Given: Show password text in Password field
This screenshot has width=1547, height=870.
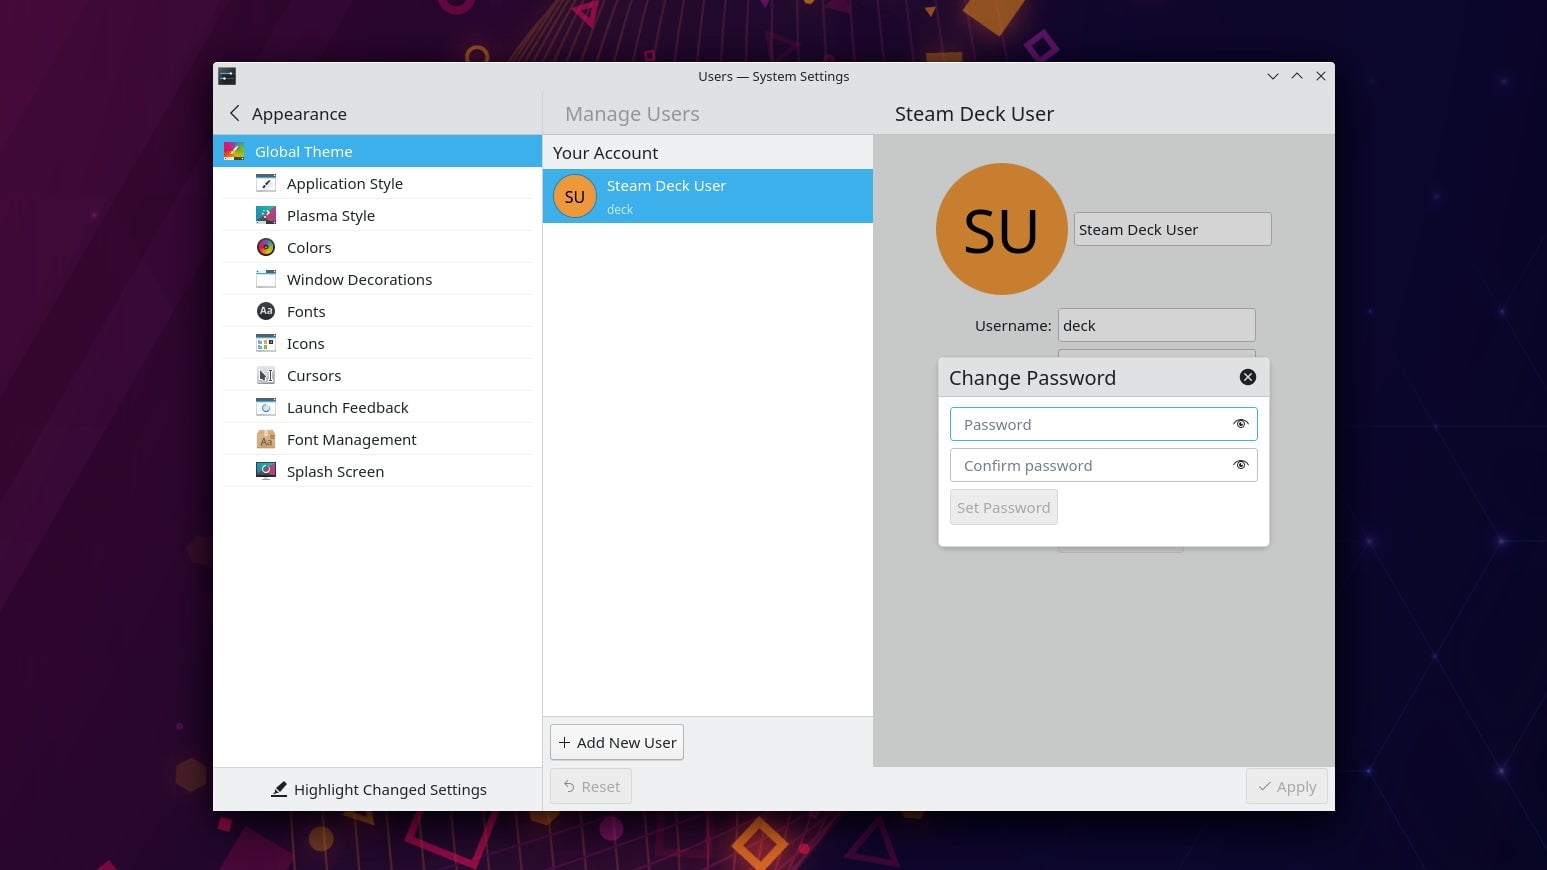Looking at the screenshot, I should tap(1240, 424).
